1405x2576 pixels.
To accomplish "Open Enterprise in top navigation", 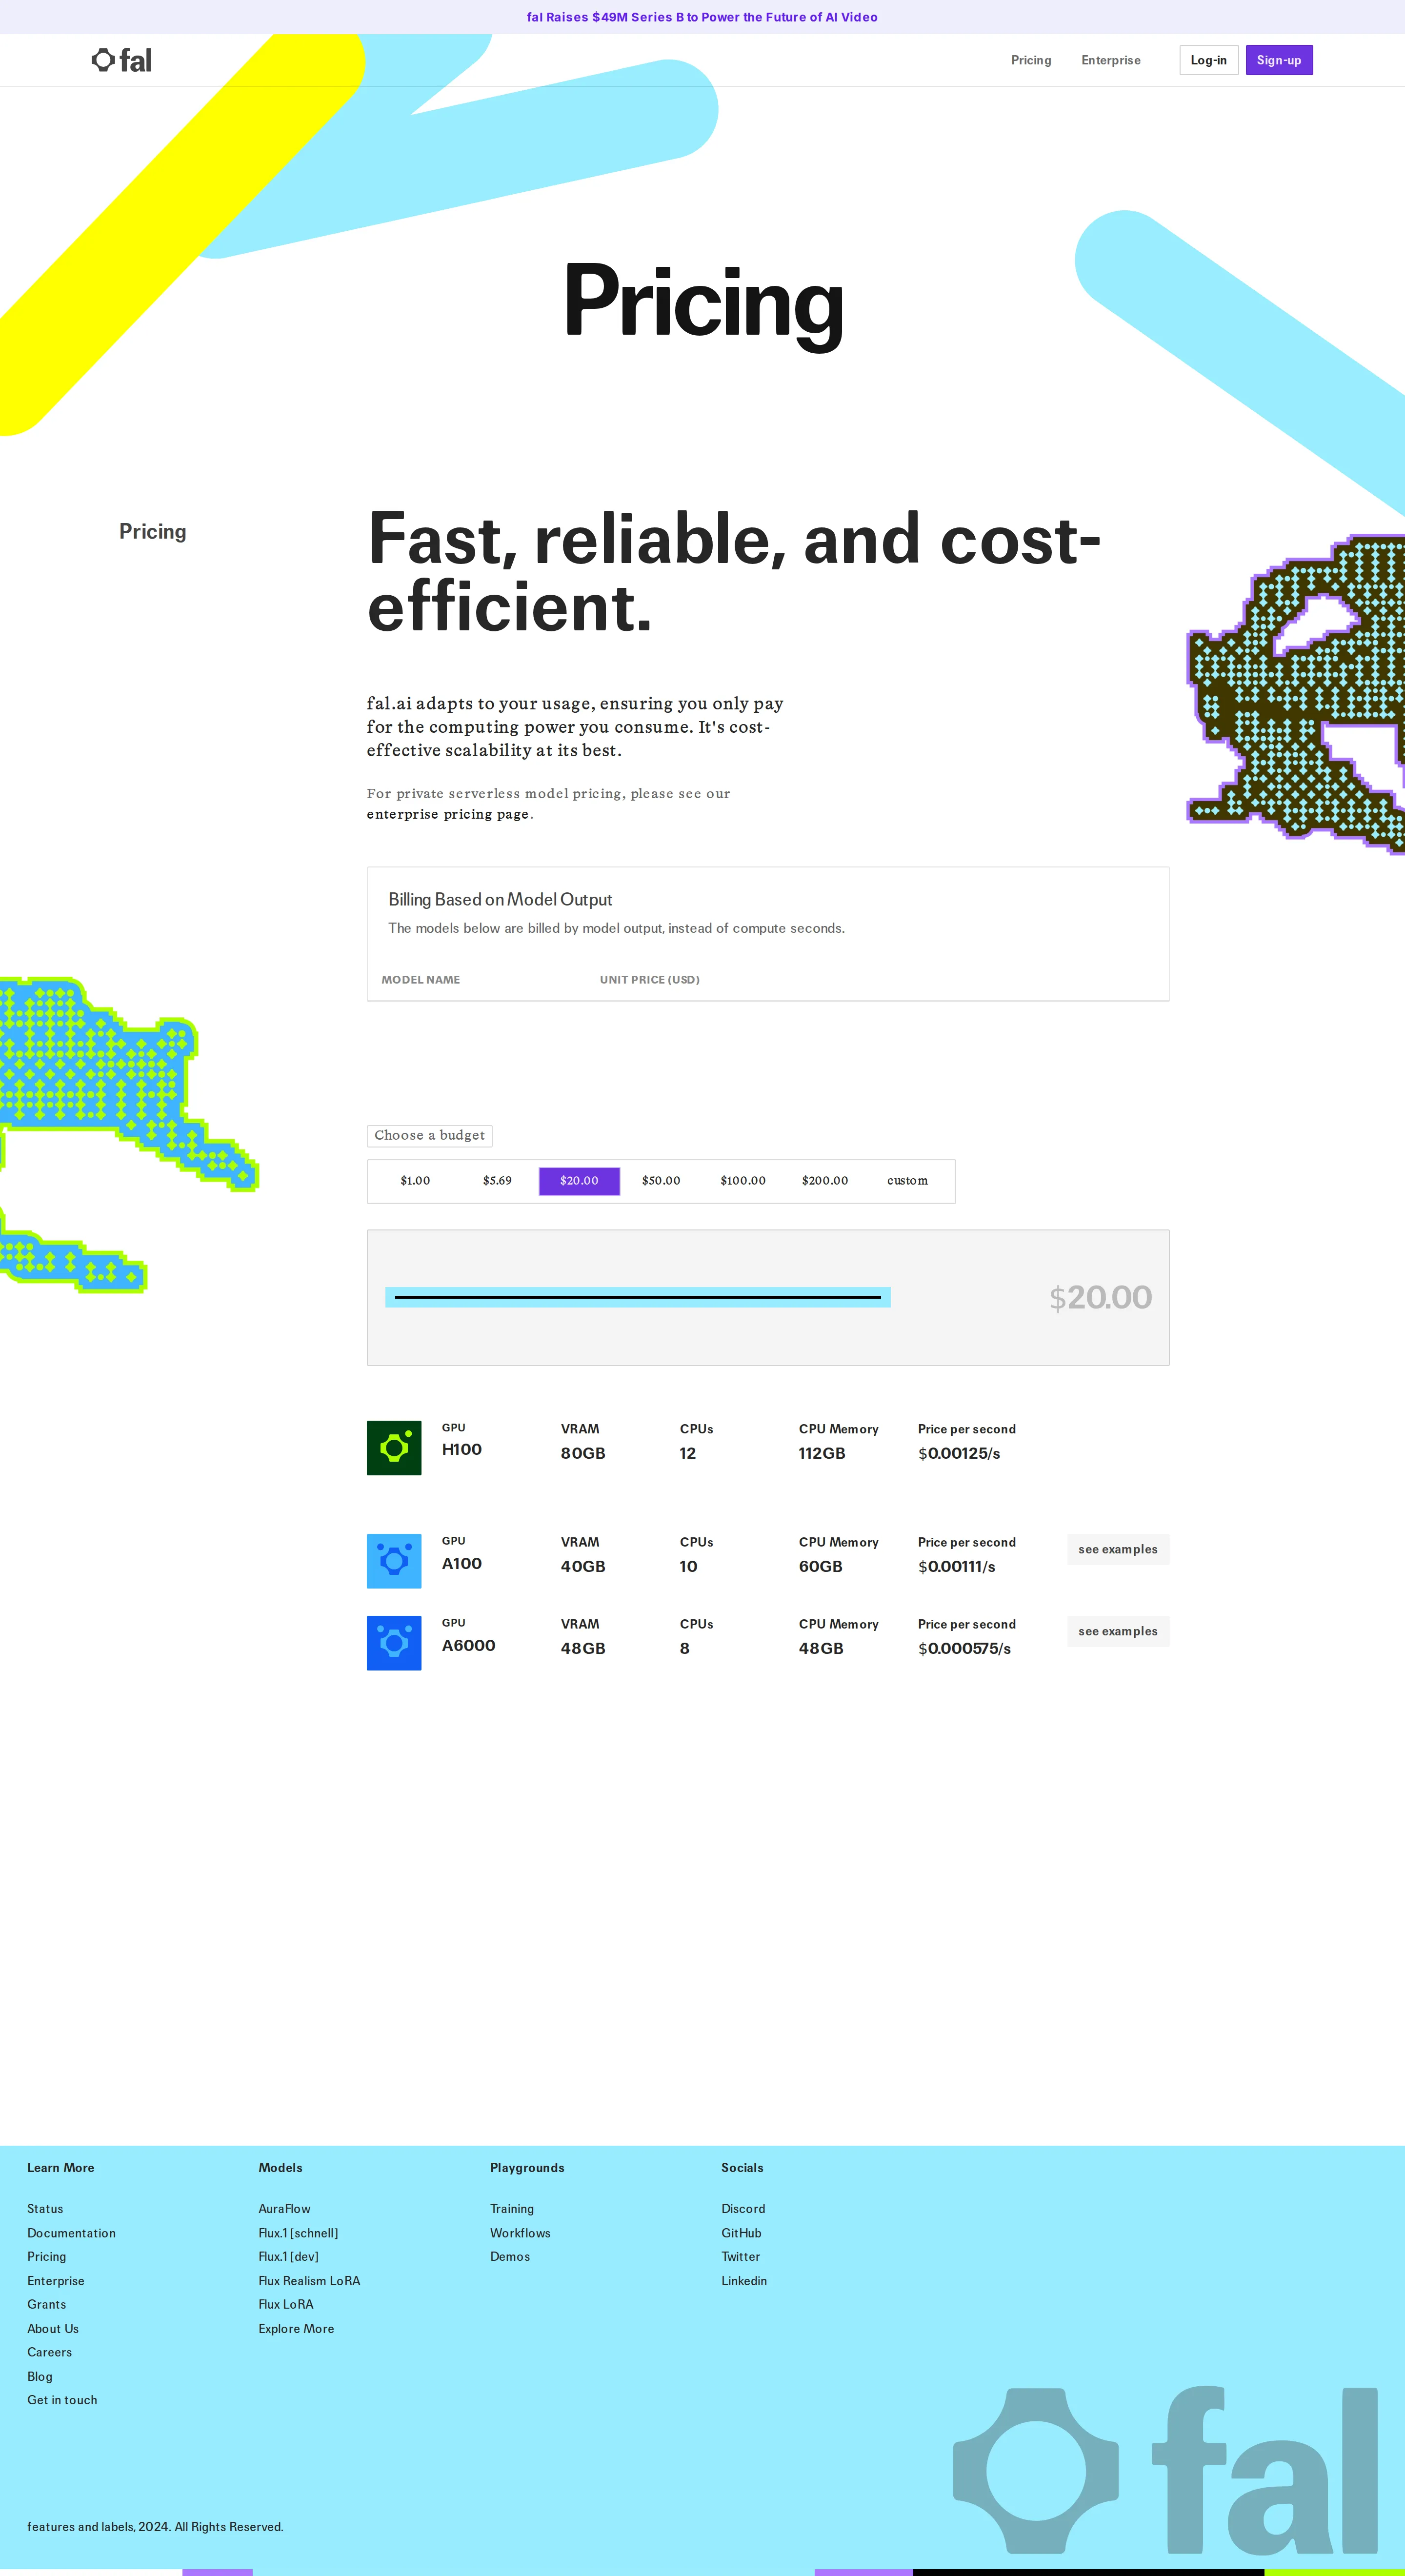I will 1111,60.
